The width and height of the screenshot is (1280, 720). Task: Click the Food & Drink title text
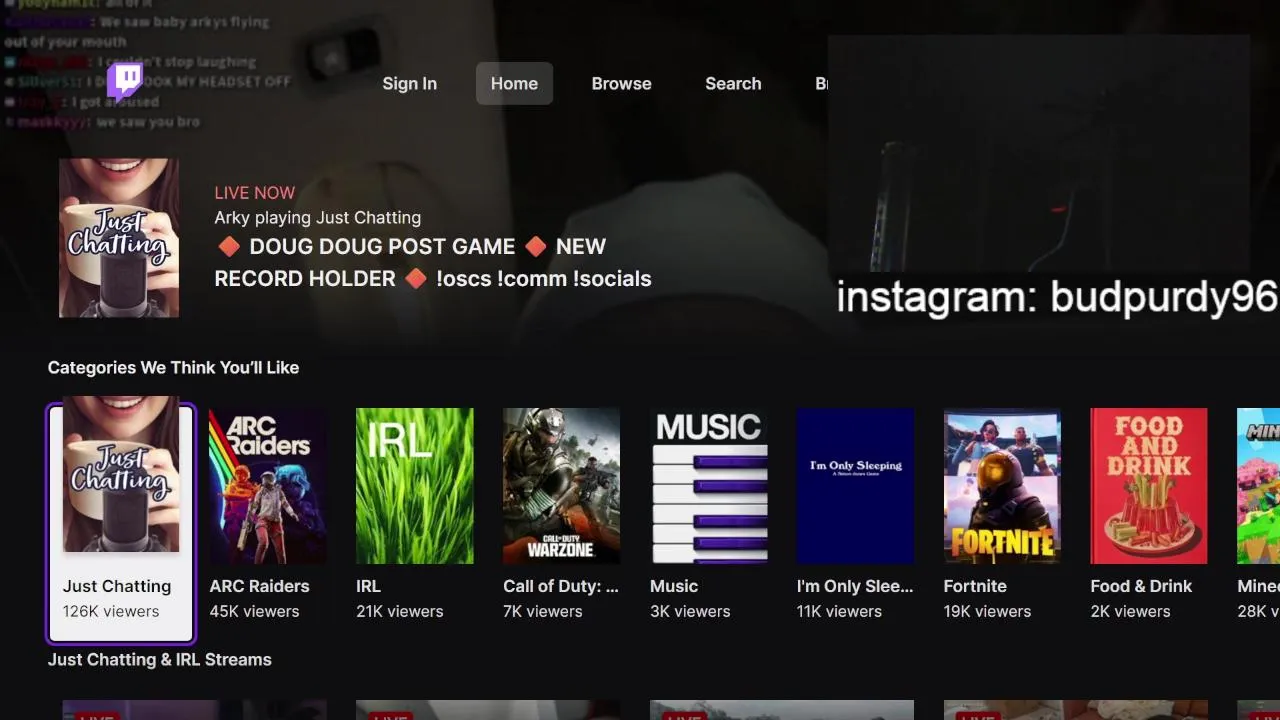(x=1141, y=586)
